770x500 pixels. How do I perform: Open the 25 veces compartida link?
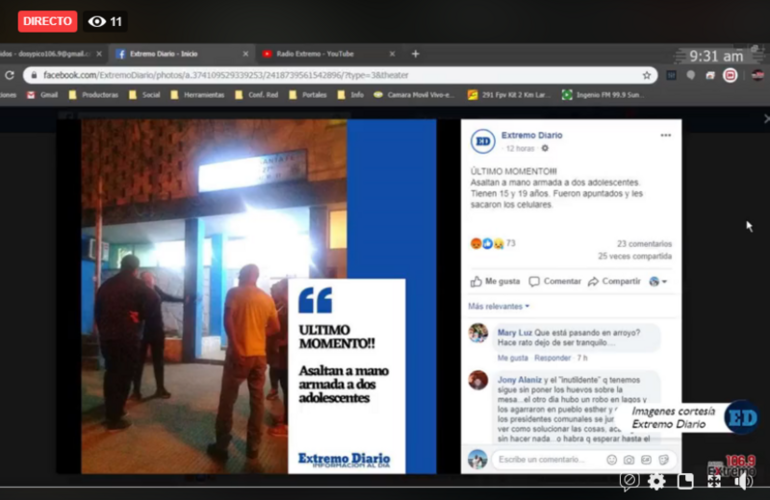click(635, 256)
